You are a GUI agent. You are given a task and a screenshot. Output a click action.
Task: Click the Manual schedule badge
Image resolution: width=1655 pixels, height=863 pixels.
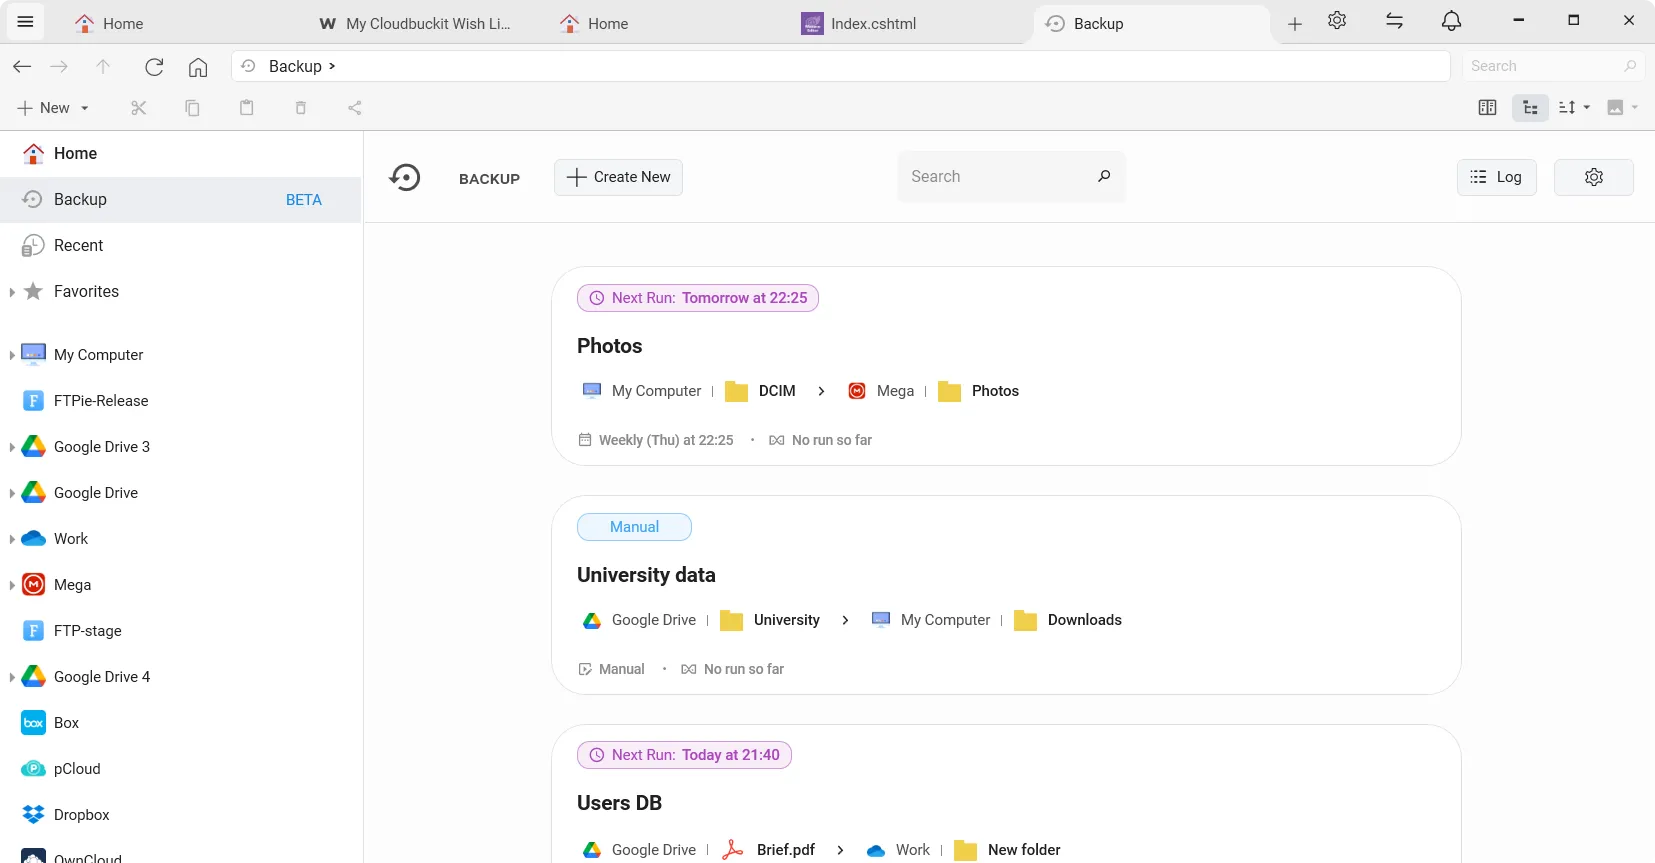click(x=634, y=527)
